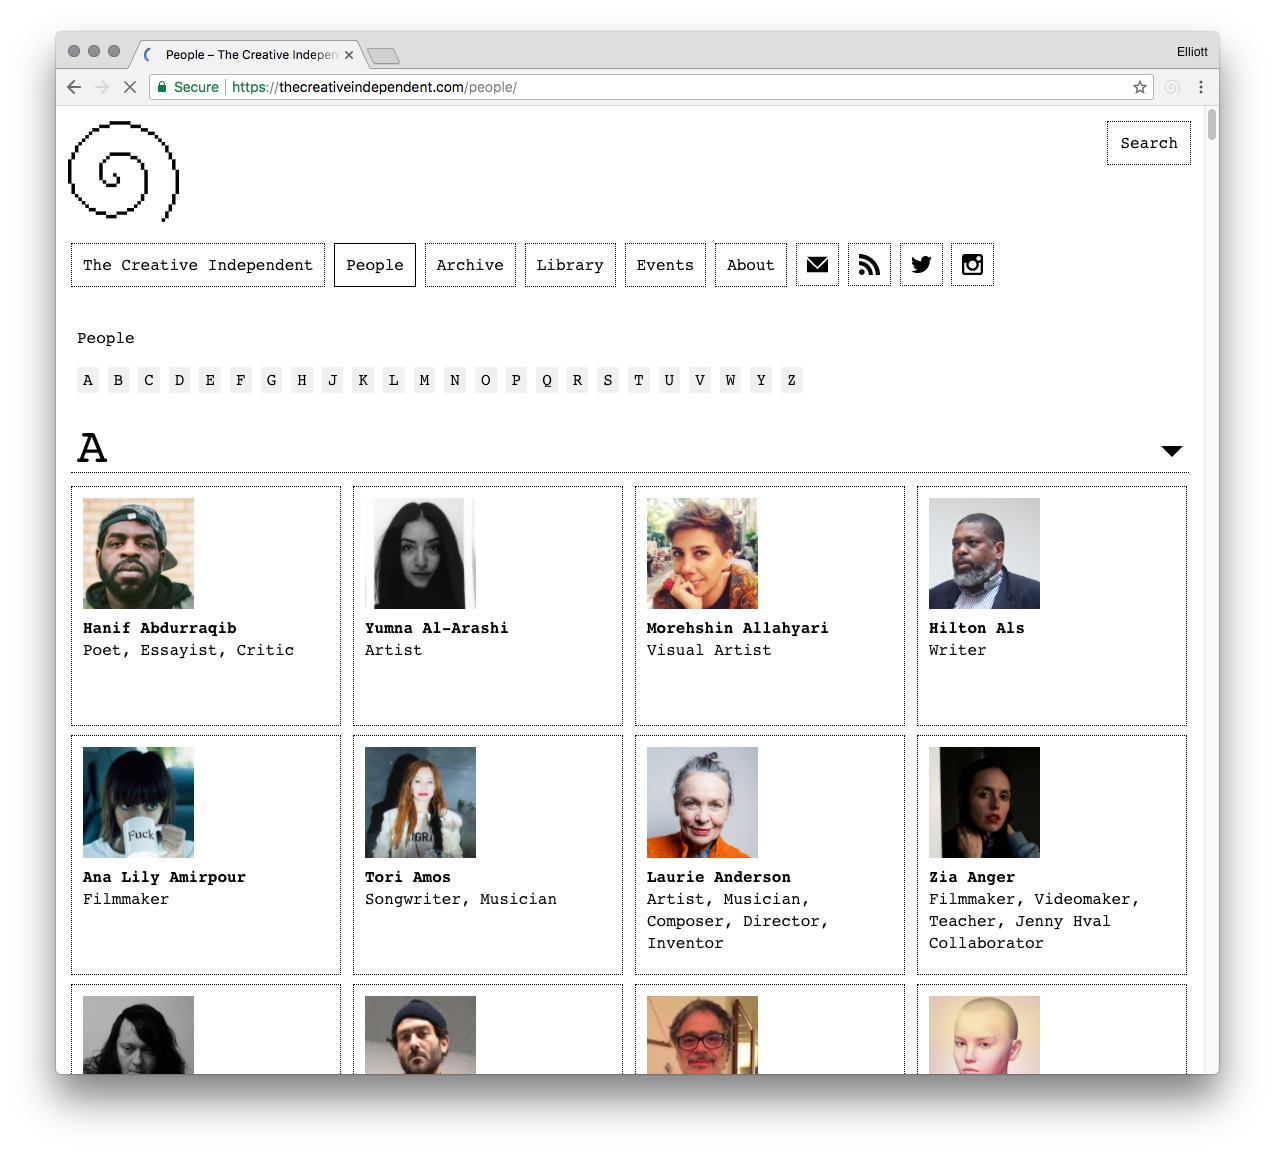Image resolution: width=1275 pixels, height=1154 pixels.
Task: Click the email envelope icon
Action: [x=817, y=265]
